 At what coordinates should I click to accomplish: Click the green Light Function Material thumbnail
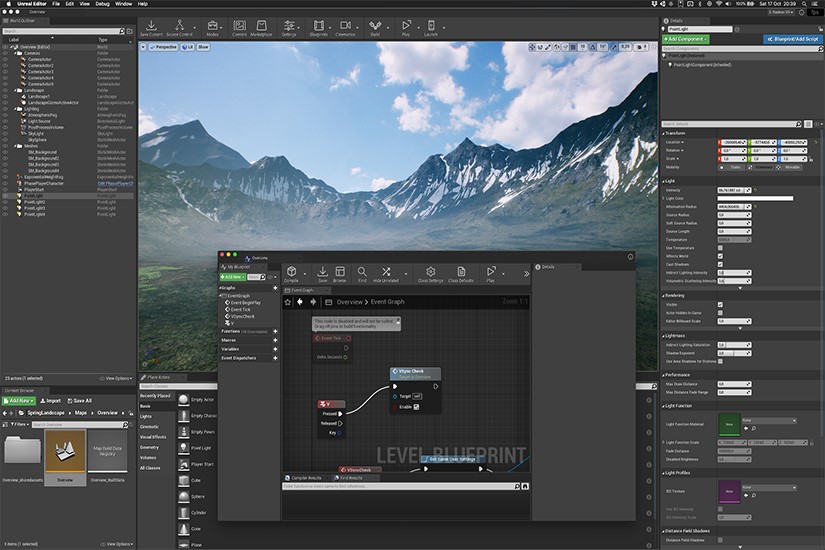click(729, 424)
